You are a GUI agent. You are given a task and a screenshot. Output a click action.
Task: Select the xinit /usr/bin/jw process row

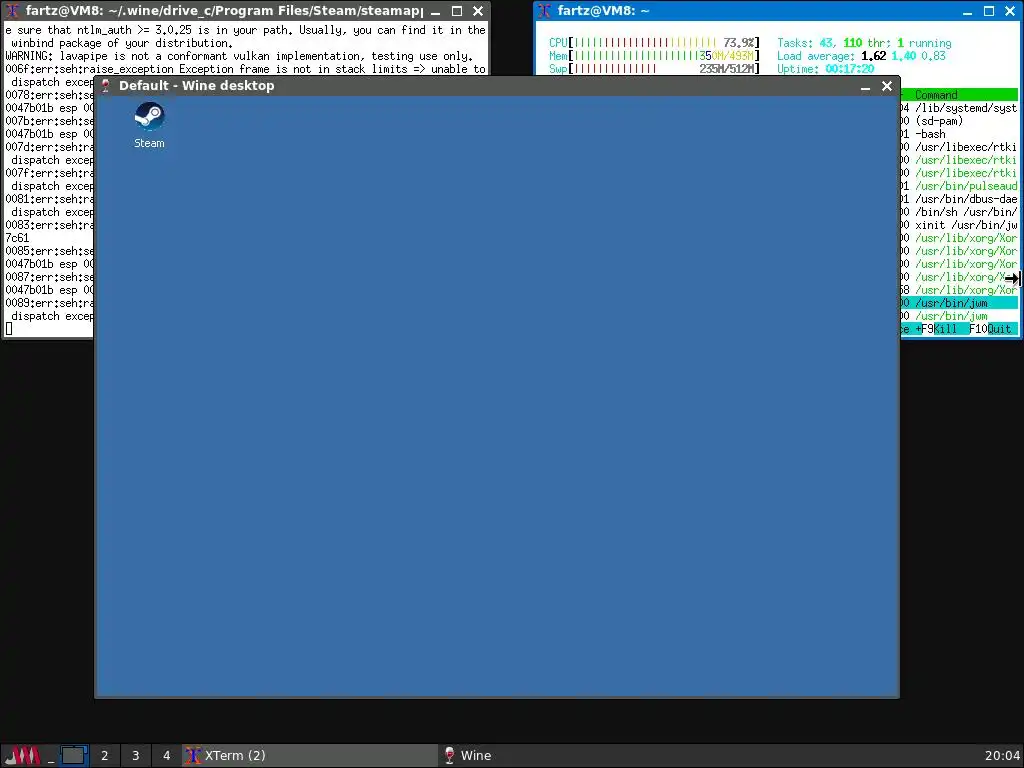[x=959, y=225]
